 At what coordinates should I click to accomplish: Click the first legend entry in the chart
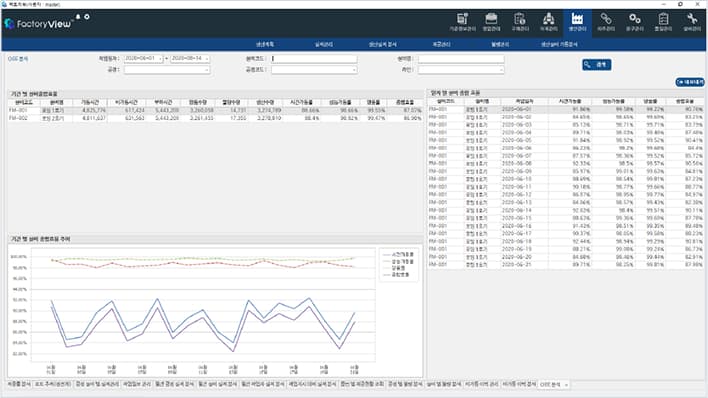click(398, 255)
